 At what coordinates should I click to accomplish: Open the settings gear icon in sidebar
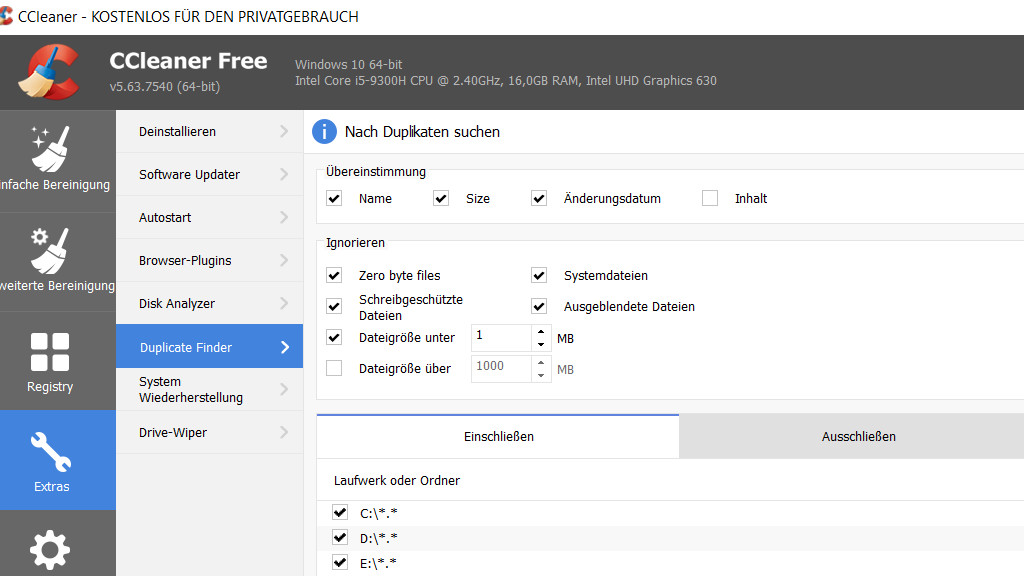pos(50,550)
